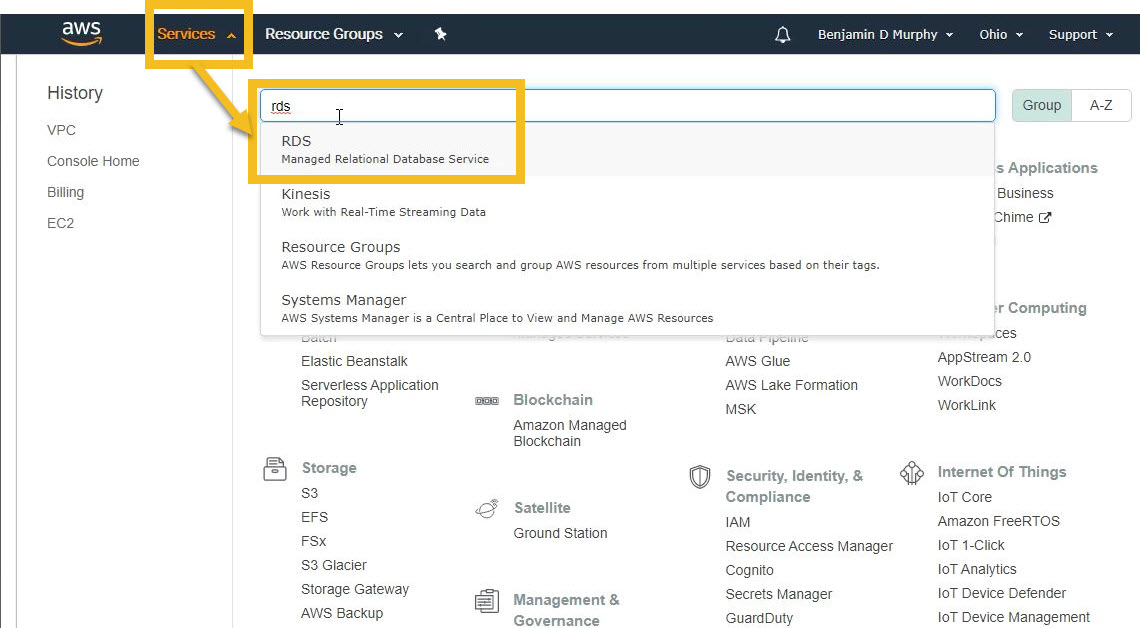Click the AWS logo
This screenshot has width=1140, height=628.
point(81,33)
